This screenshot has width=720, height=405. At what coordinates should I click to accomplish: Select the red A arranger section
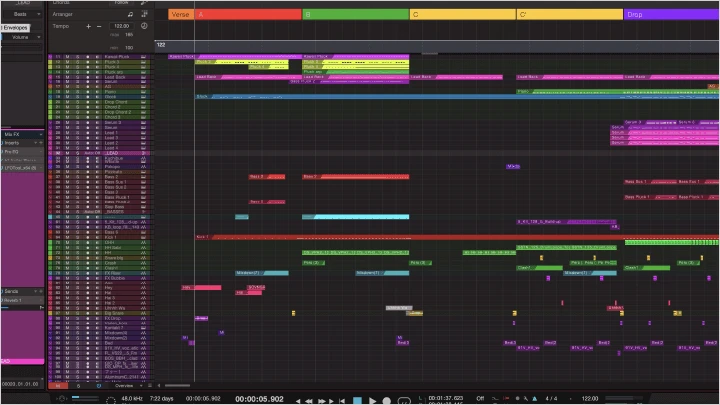pyautogui.click(x=248, y=15)
